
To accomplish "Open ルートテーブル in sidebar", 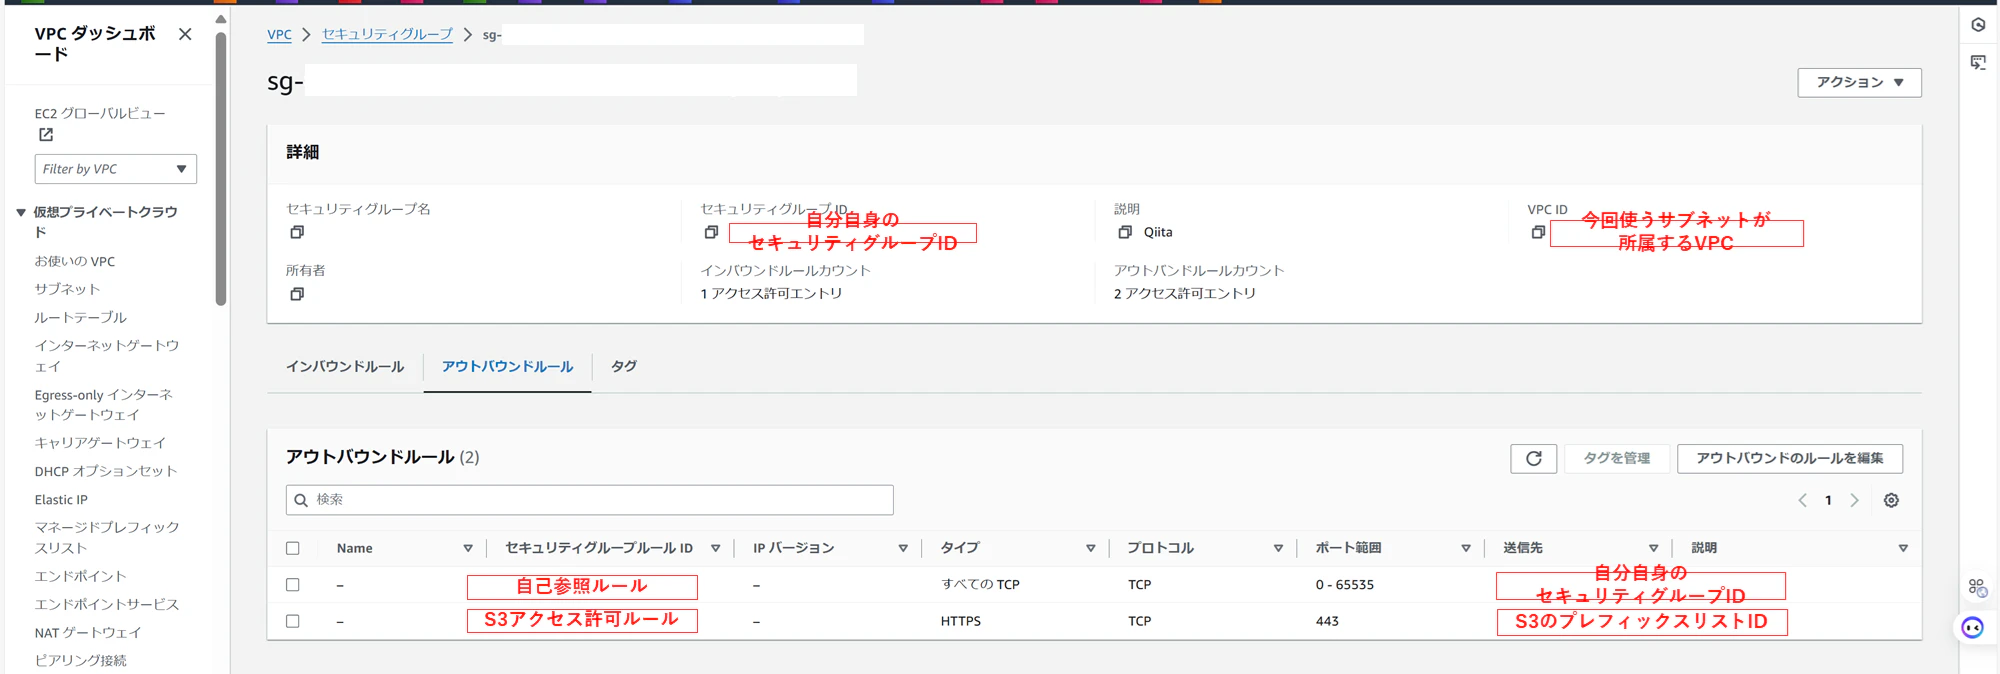I will [81, 317].
